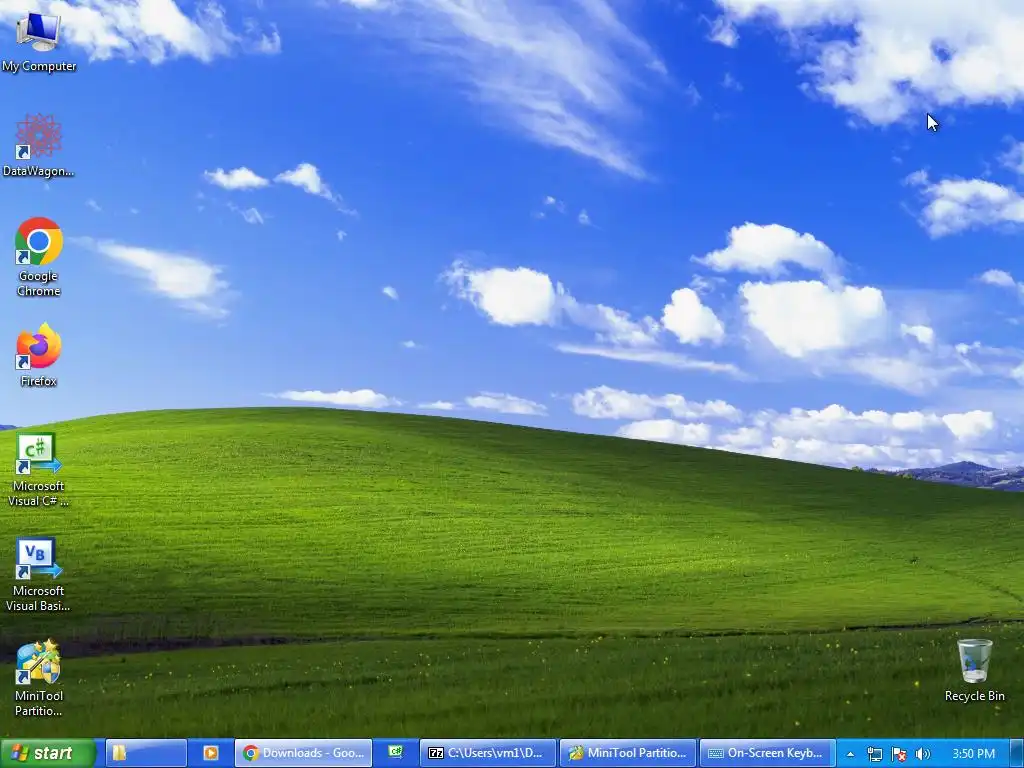Open the volume speaker tray icon
1024x768 pixels.
(923, 754)
